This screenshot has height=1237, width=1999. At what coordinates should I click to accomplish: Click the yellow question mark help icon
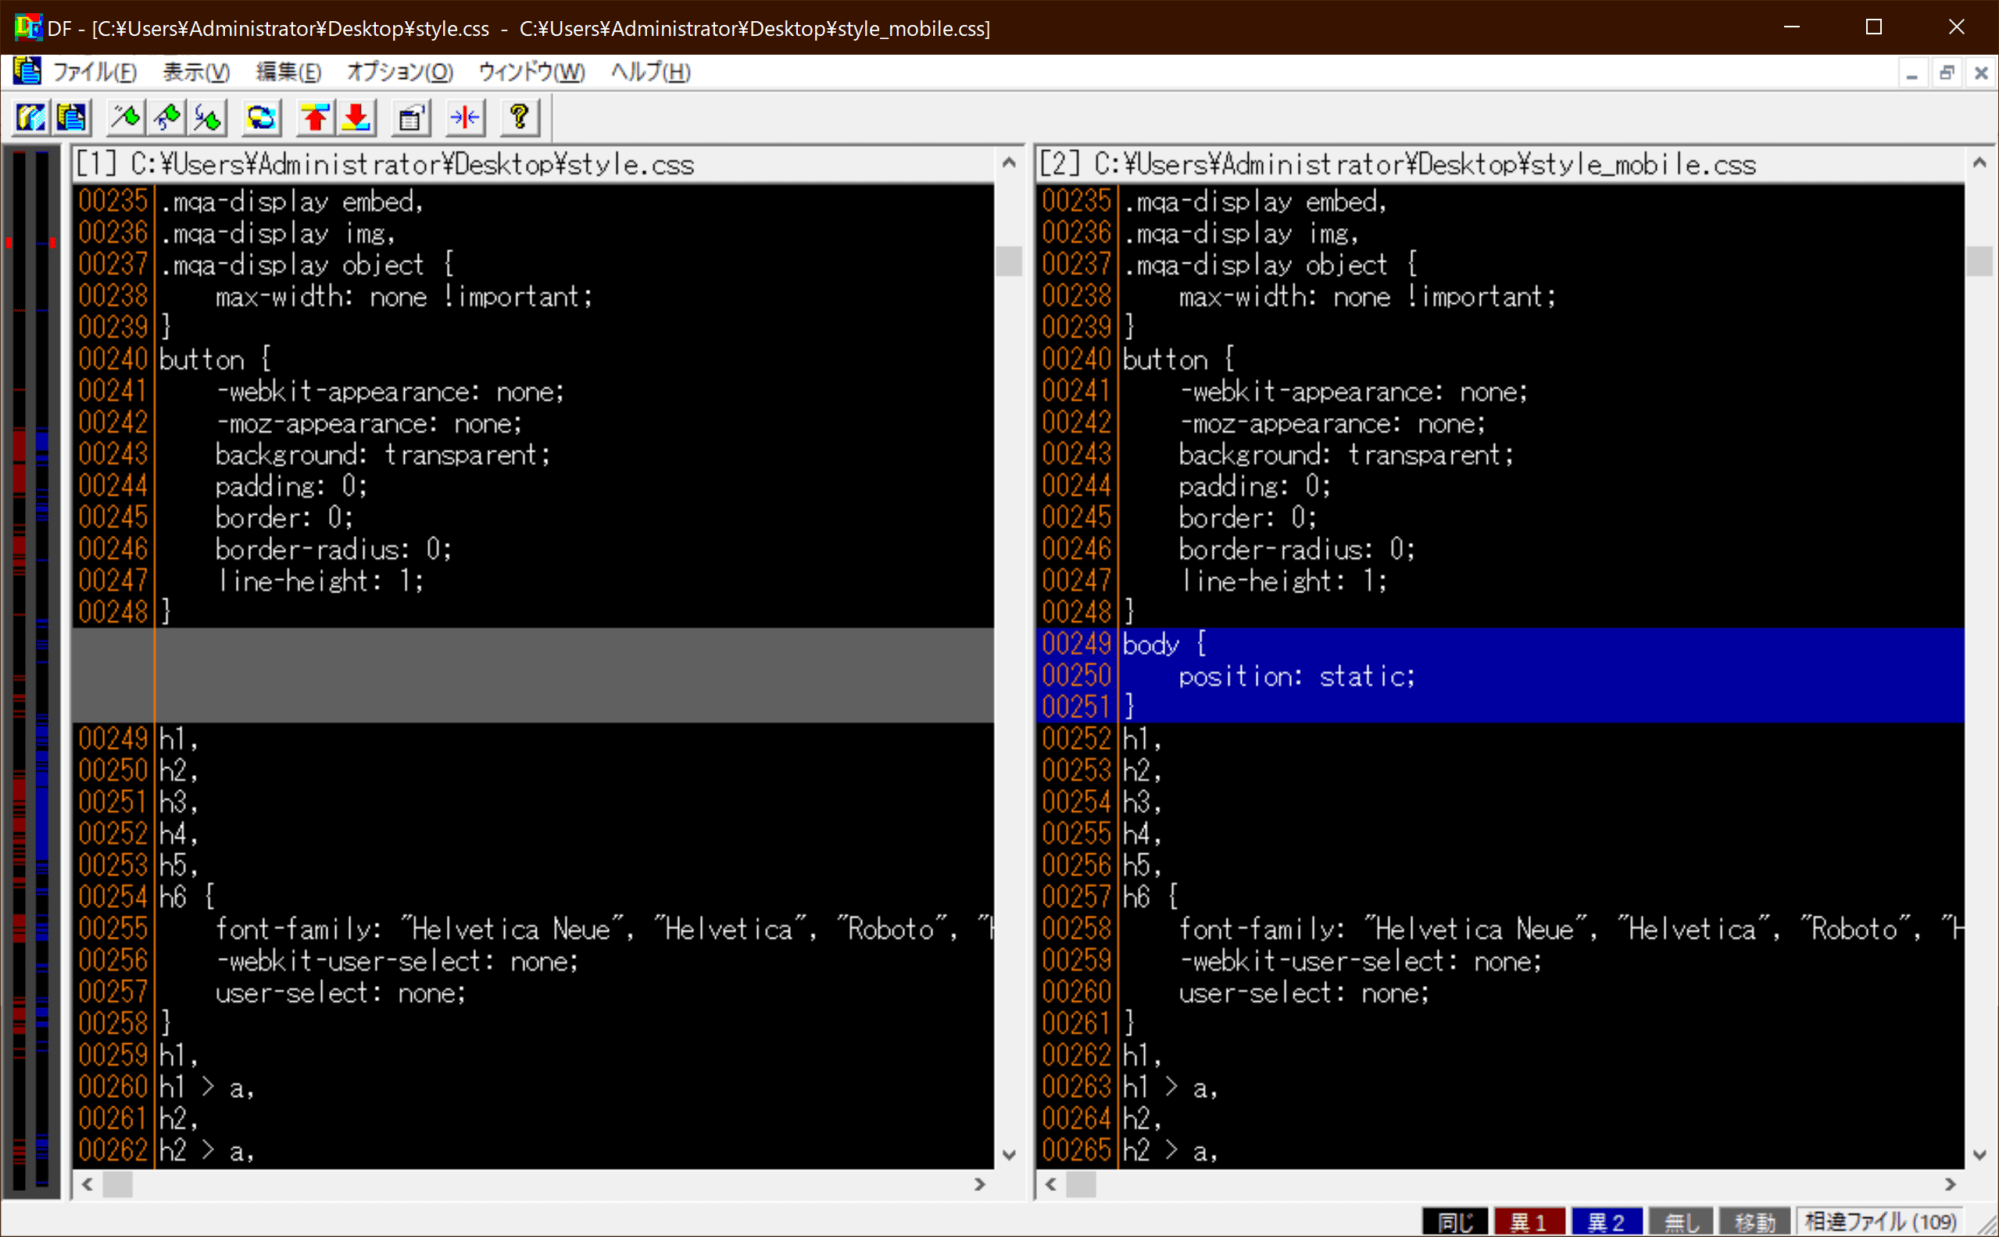[x=519, y=117]
